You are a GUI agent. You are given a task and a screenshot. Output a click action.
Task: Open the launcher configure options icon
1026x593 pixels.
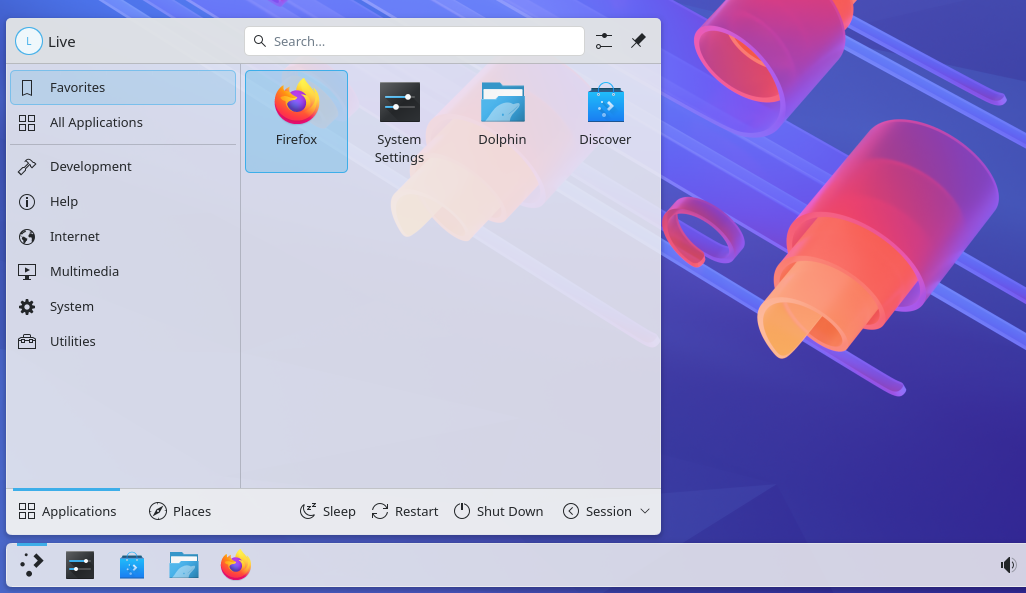click(603, 41)
